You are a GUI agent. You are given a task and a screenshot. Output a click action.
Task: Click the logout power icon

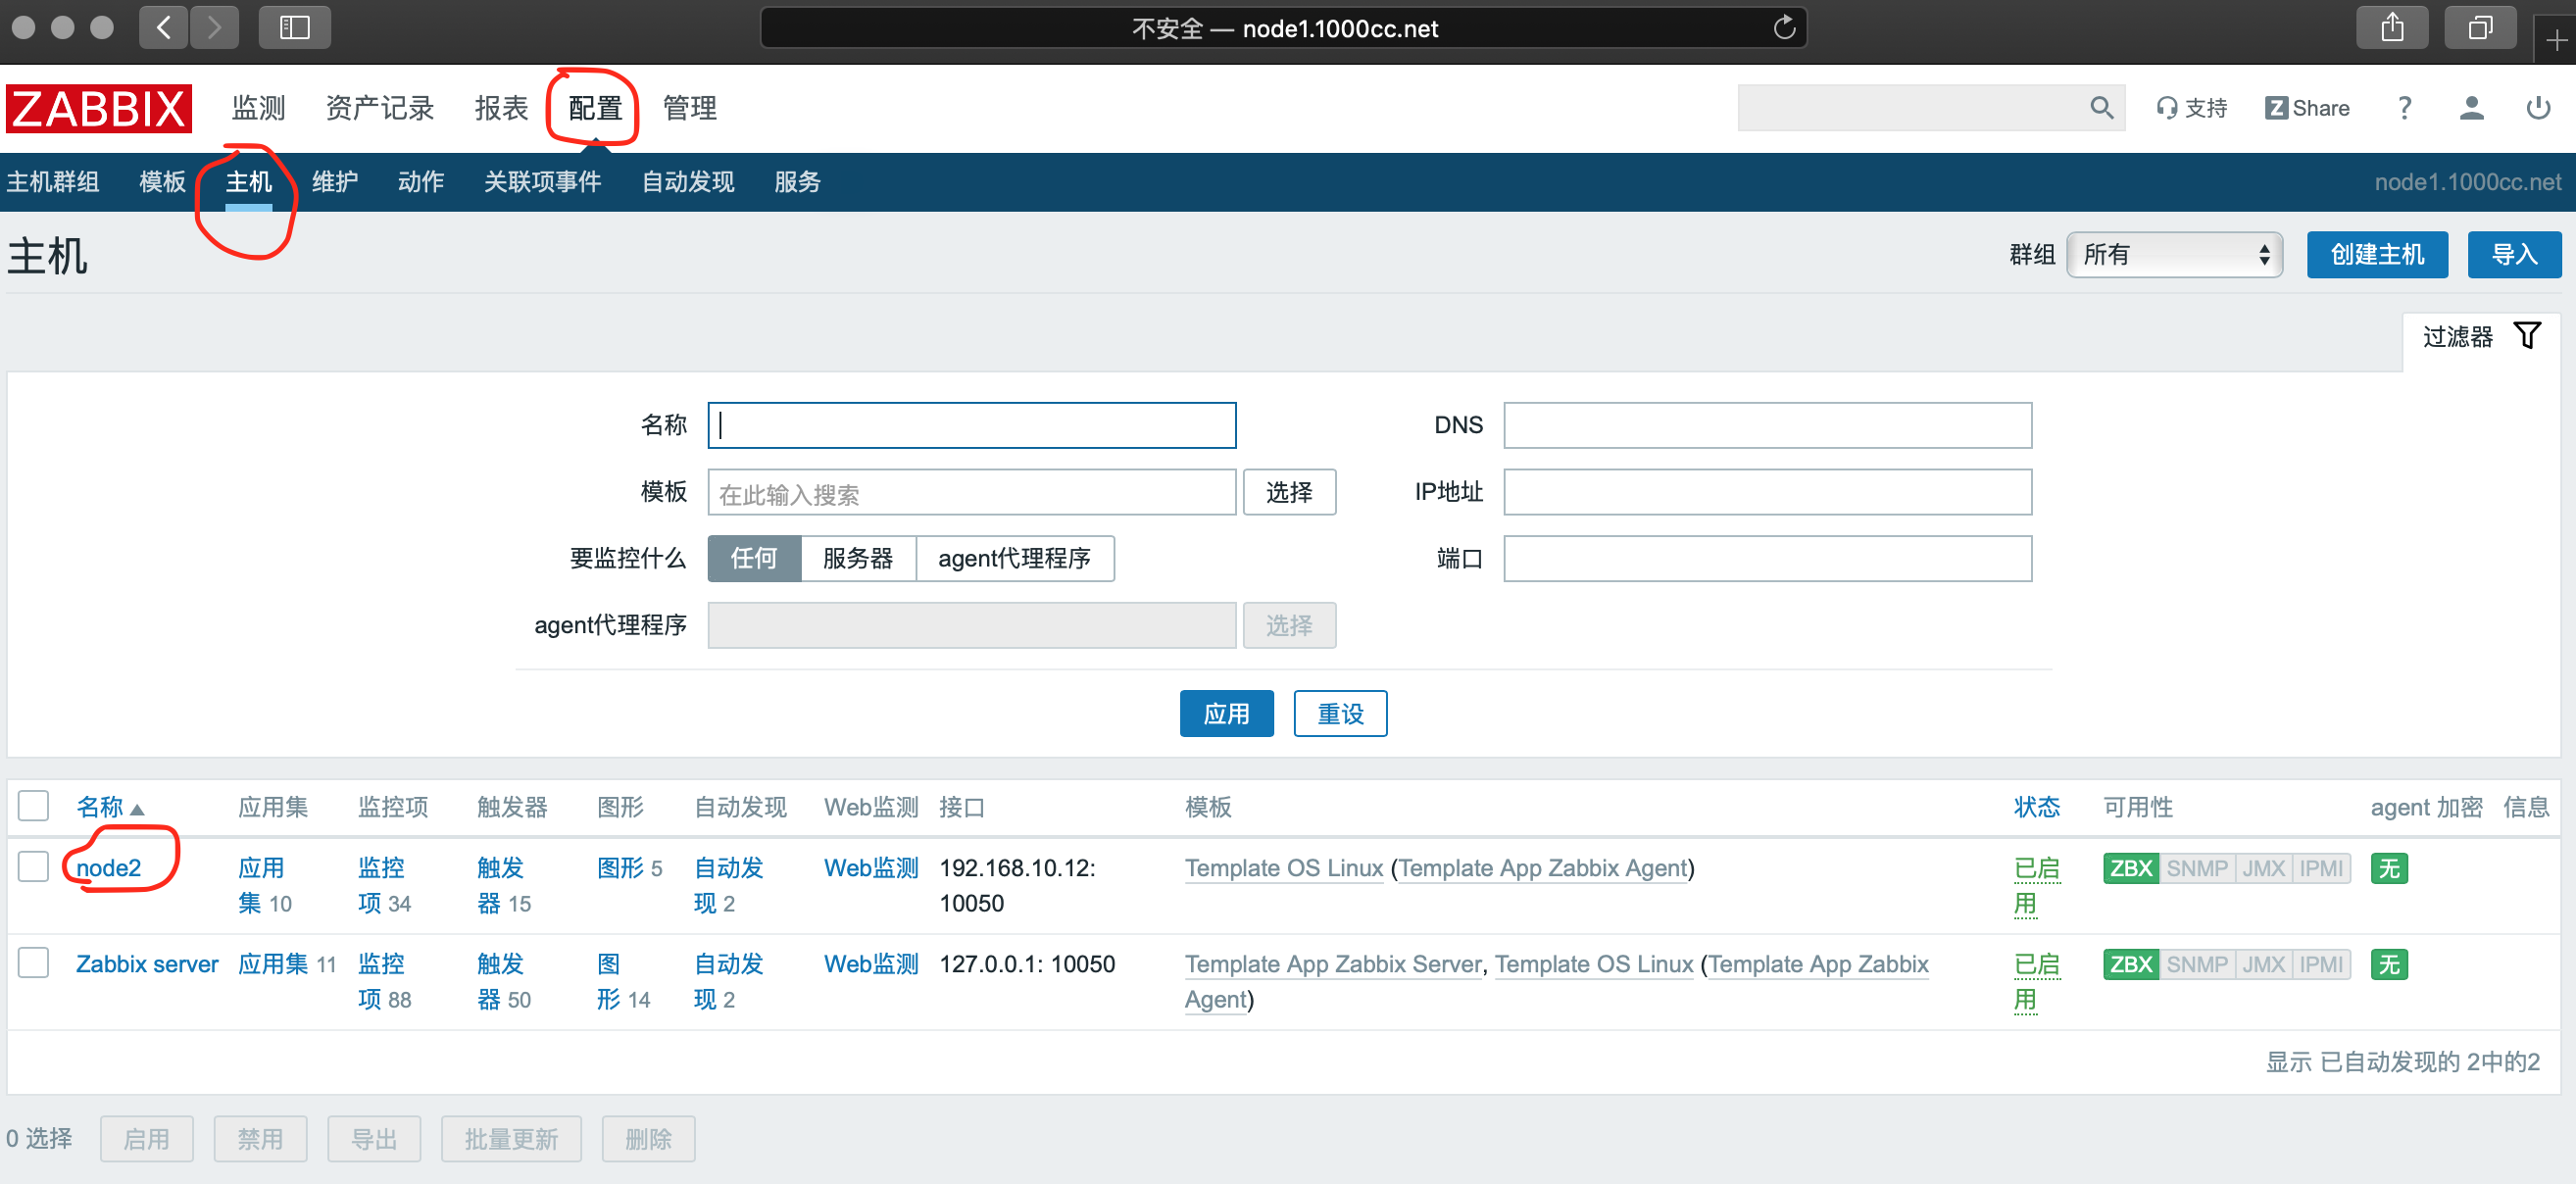pyautogui.click(x=2537, y=107)
